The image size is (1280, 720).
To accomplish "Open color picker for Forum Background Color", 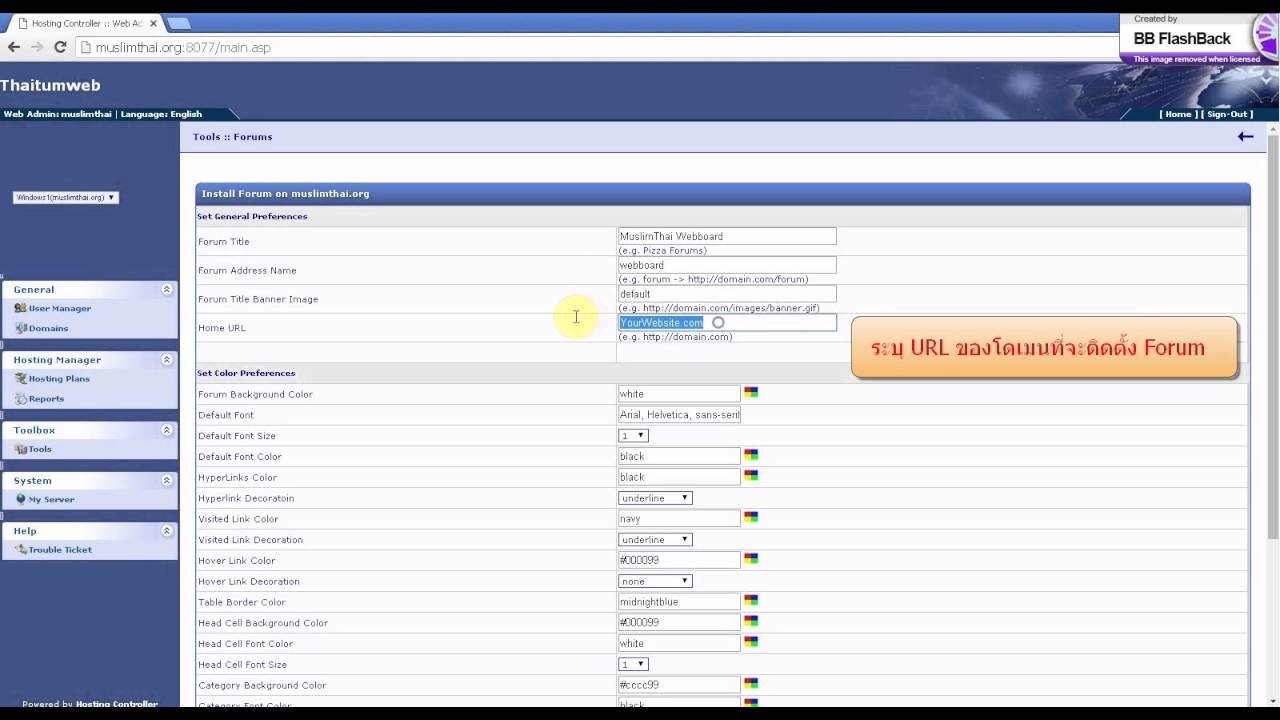I will tap(751, 393).
